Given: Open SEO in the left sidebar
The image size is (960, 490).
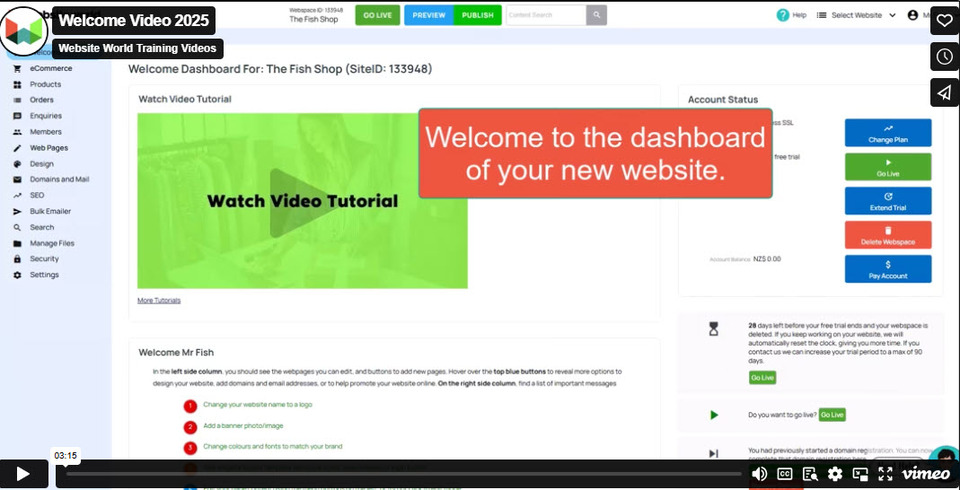Looking at the screenshot, I should coord(37,196).
